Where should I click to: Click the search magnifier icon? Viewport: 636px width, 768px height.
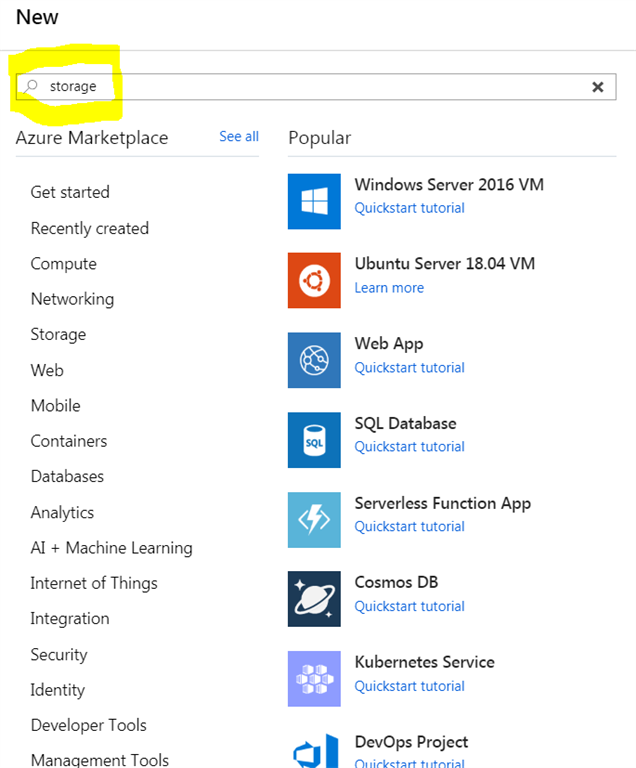[30, 87]
